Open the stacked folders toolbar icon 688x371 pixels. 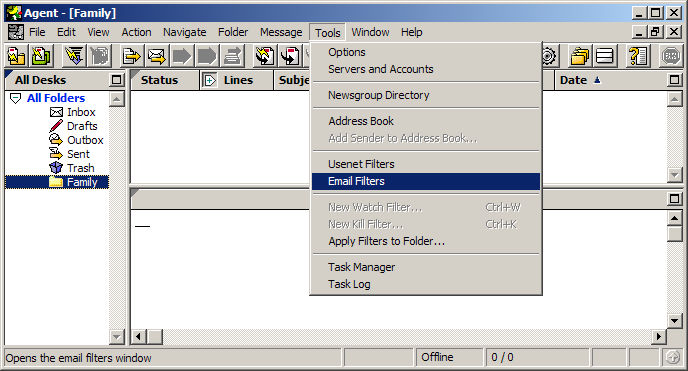580,56
